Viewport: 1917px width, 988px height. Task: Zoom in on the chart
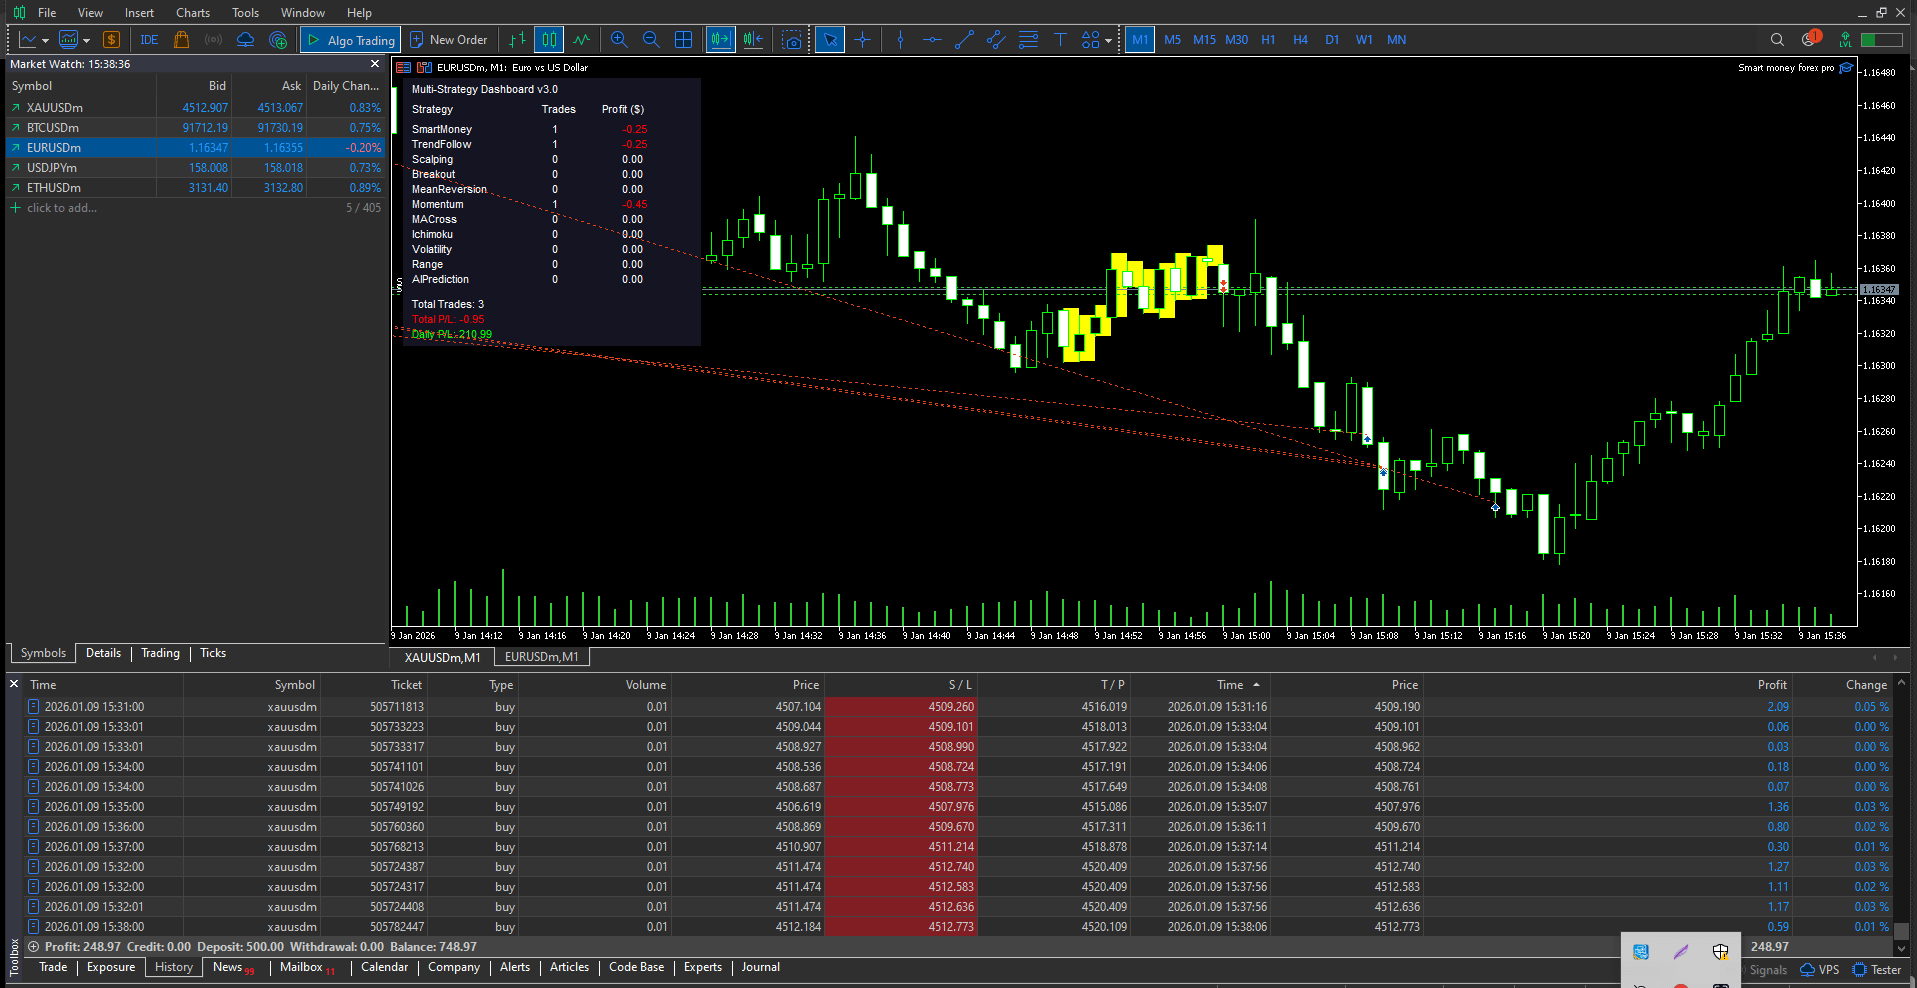tap(619, 40)
